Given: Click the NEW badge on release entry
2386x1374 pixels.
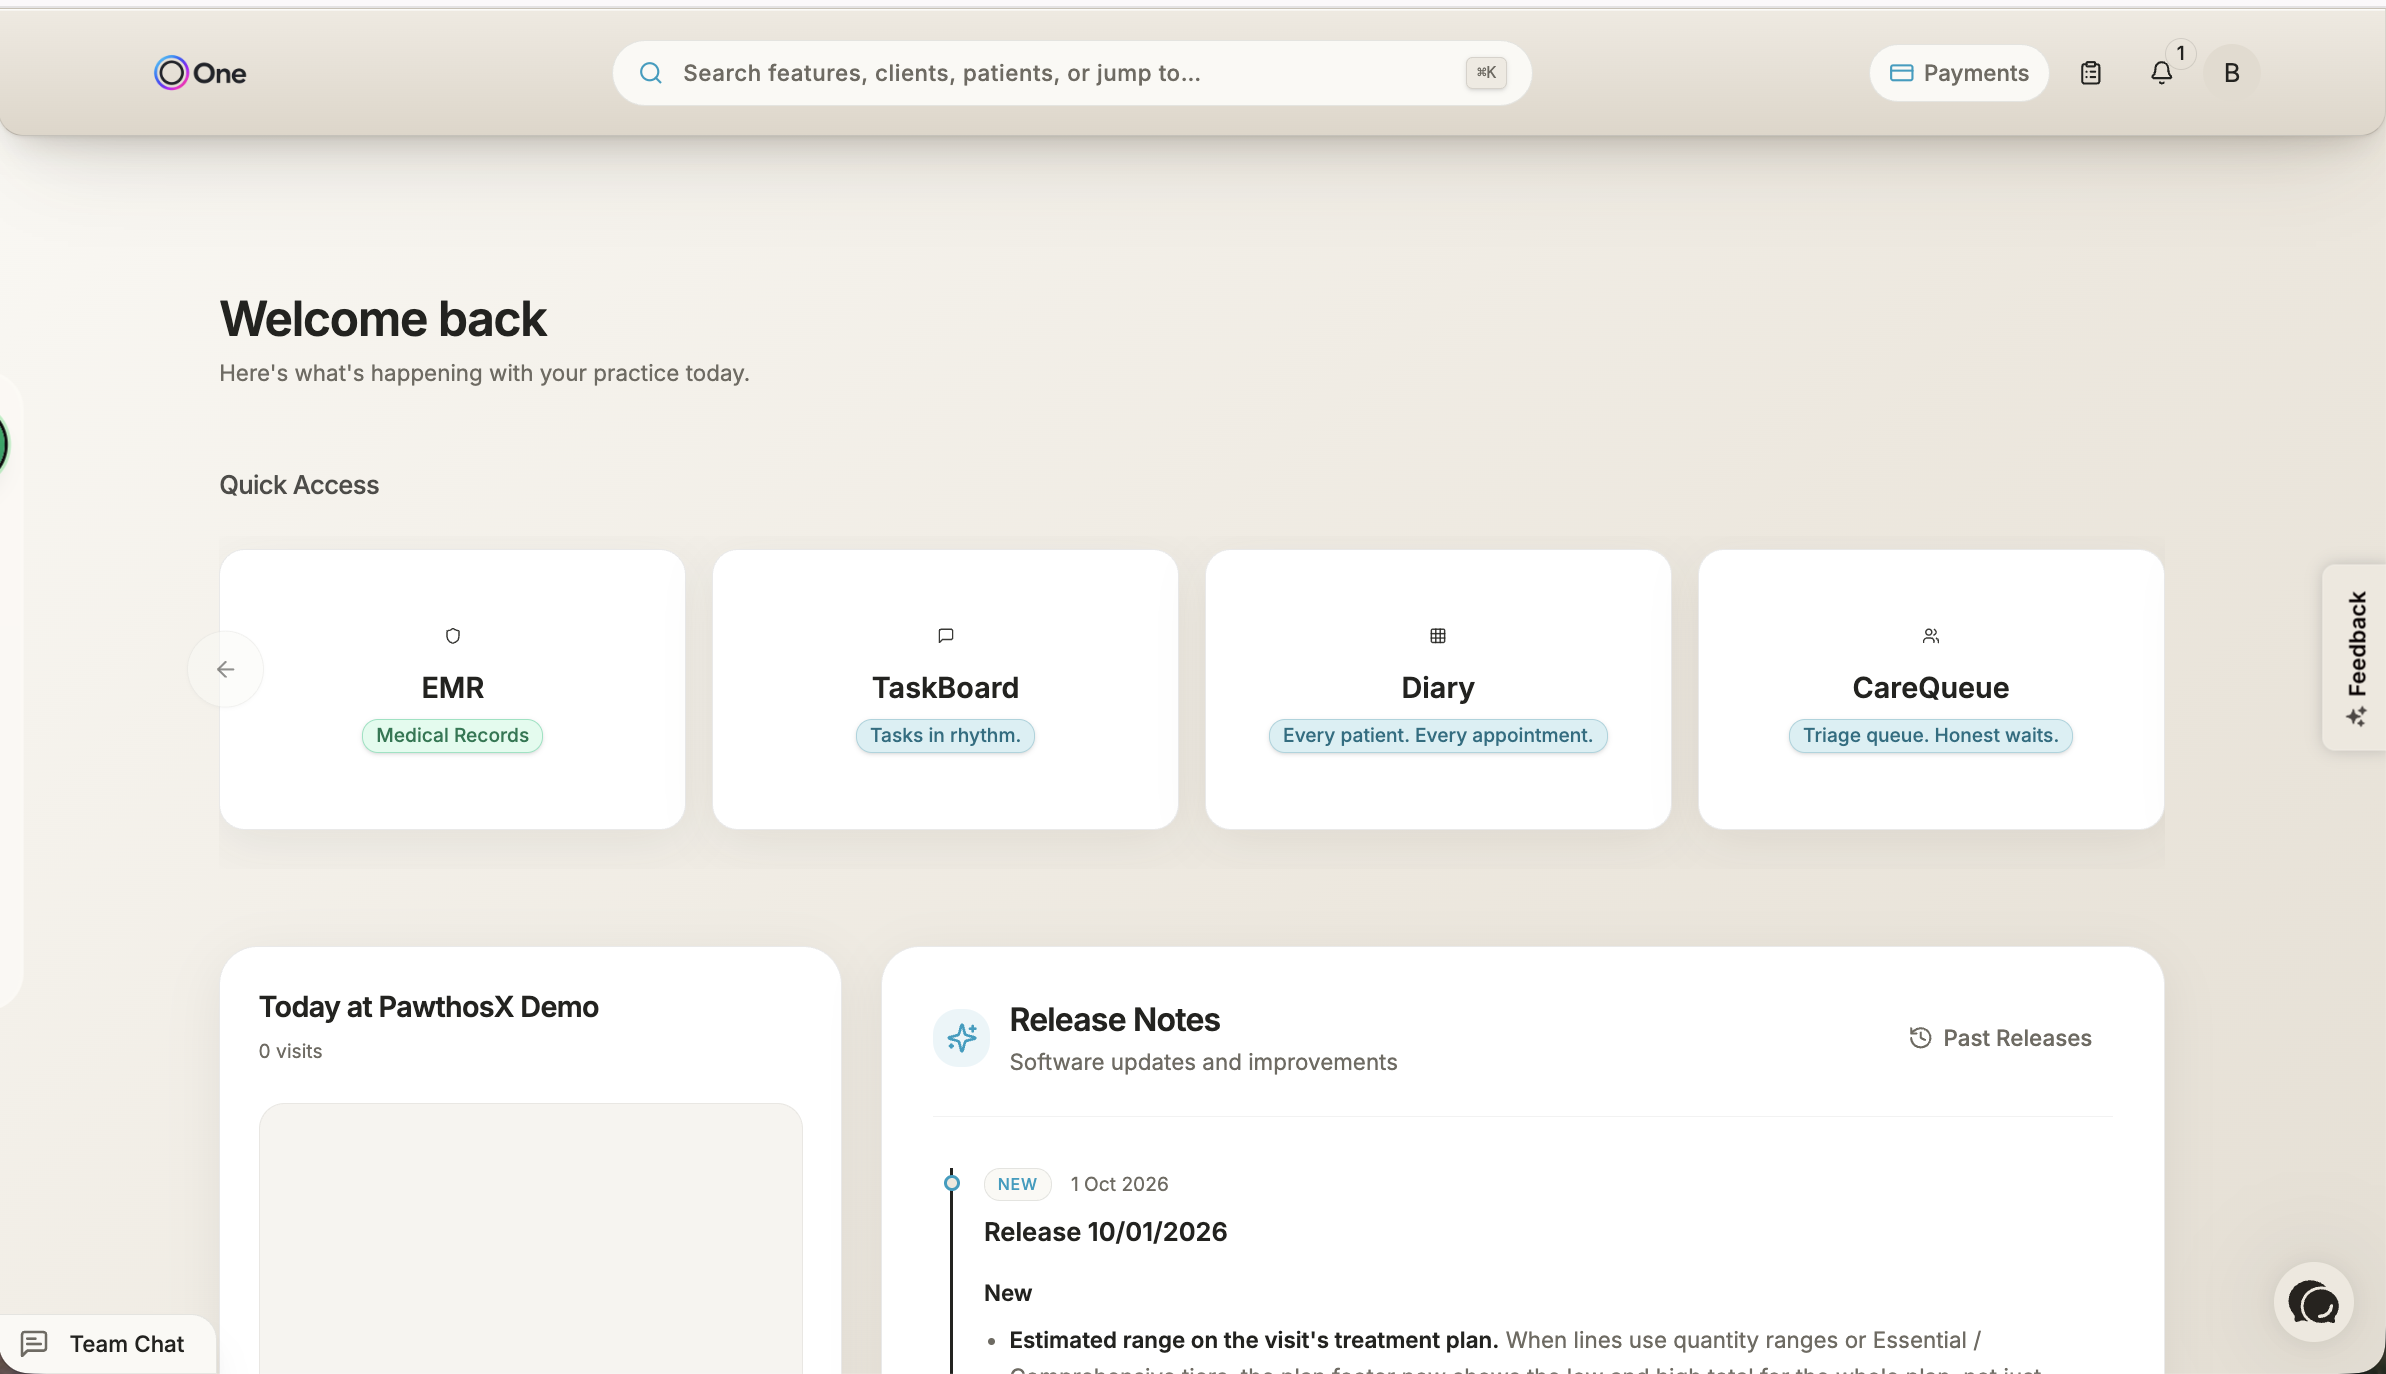Looking at the screenshot, I should pyautogui.click(x=1017, y=1184).
